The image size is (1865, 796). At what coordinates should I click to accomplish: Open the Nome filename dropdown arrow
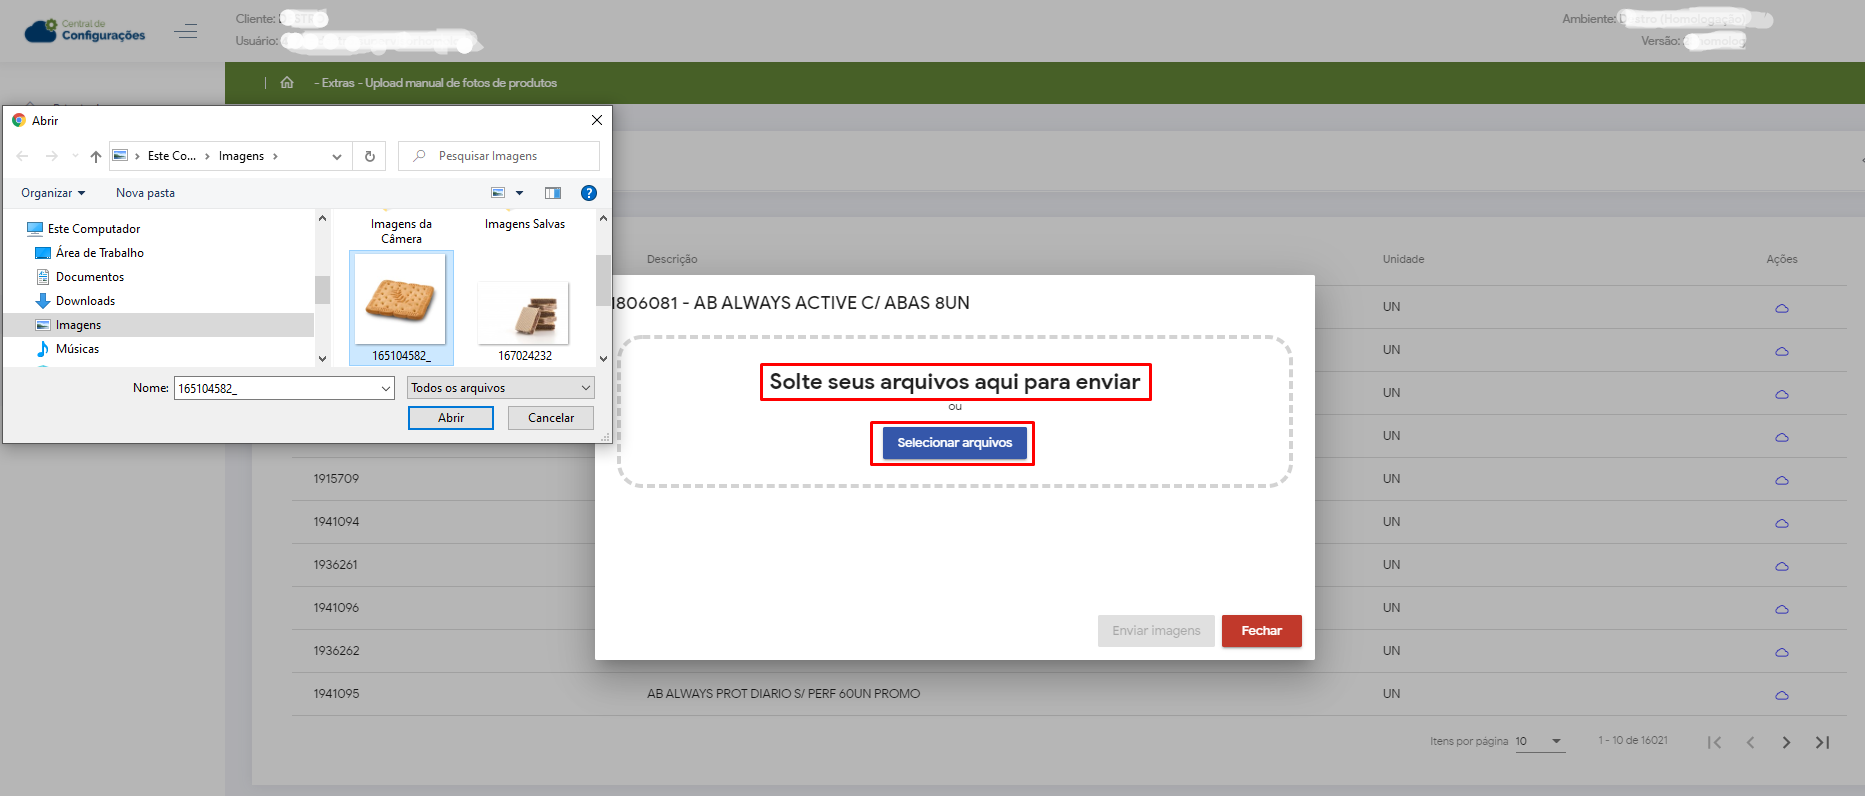(386, 388)
